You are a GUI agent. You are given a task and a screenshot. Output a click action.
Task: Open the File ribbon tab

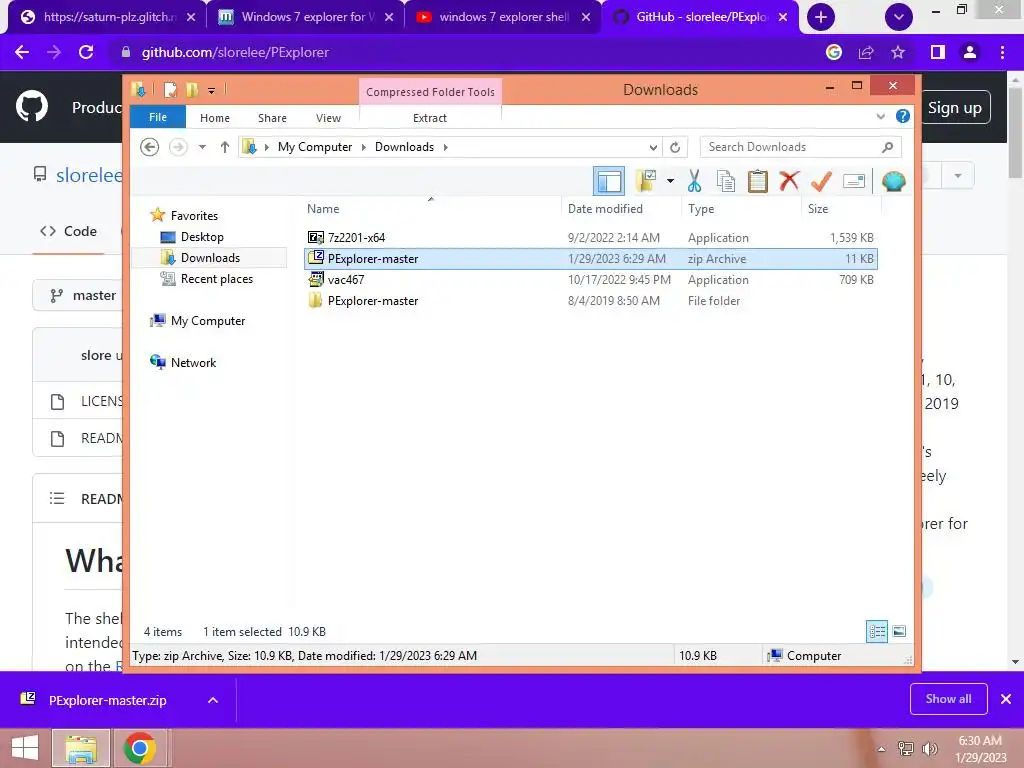(158, 118)
